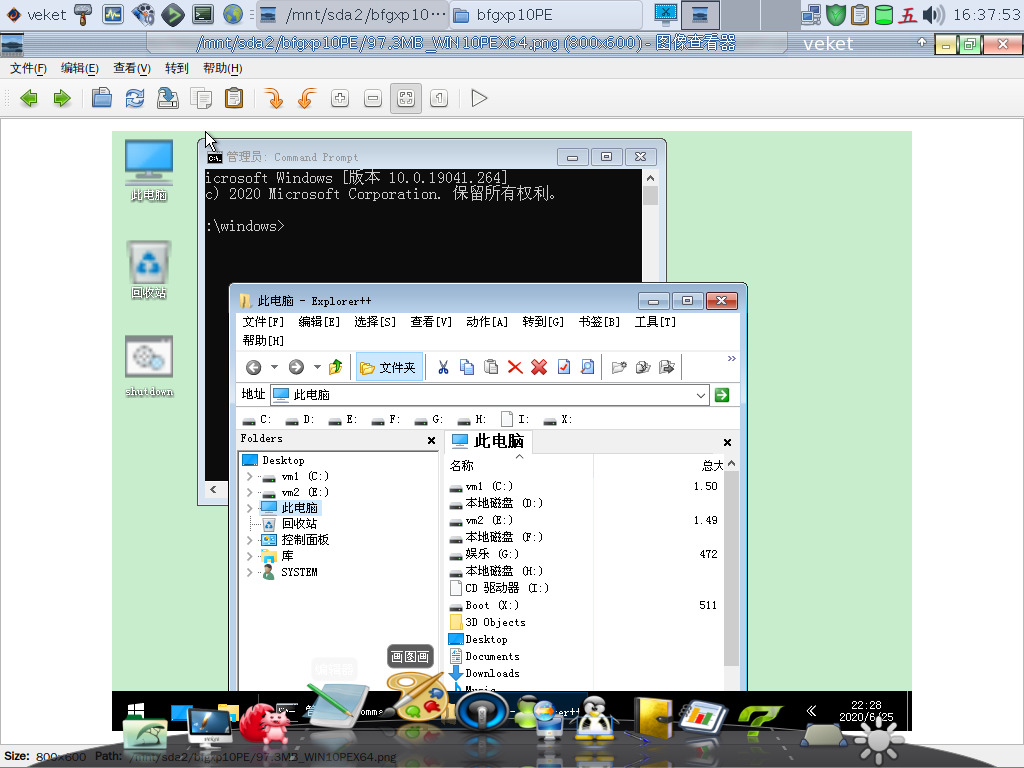The width and height of the screenshot is (1024, 768).
Task: Click the penguin dock icon
Action: coord(595,718)
